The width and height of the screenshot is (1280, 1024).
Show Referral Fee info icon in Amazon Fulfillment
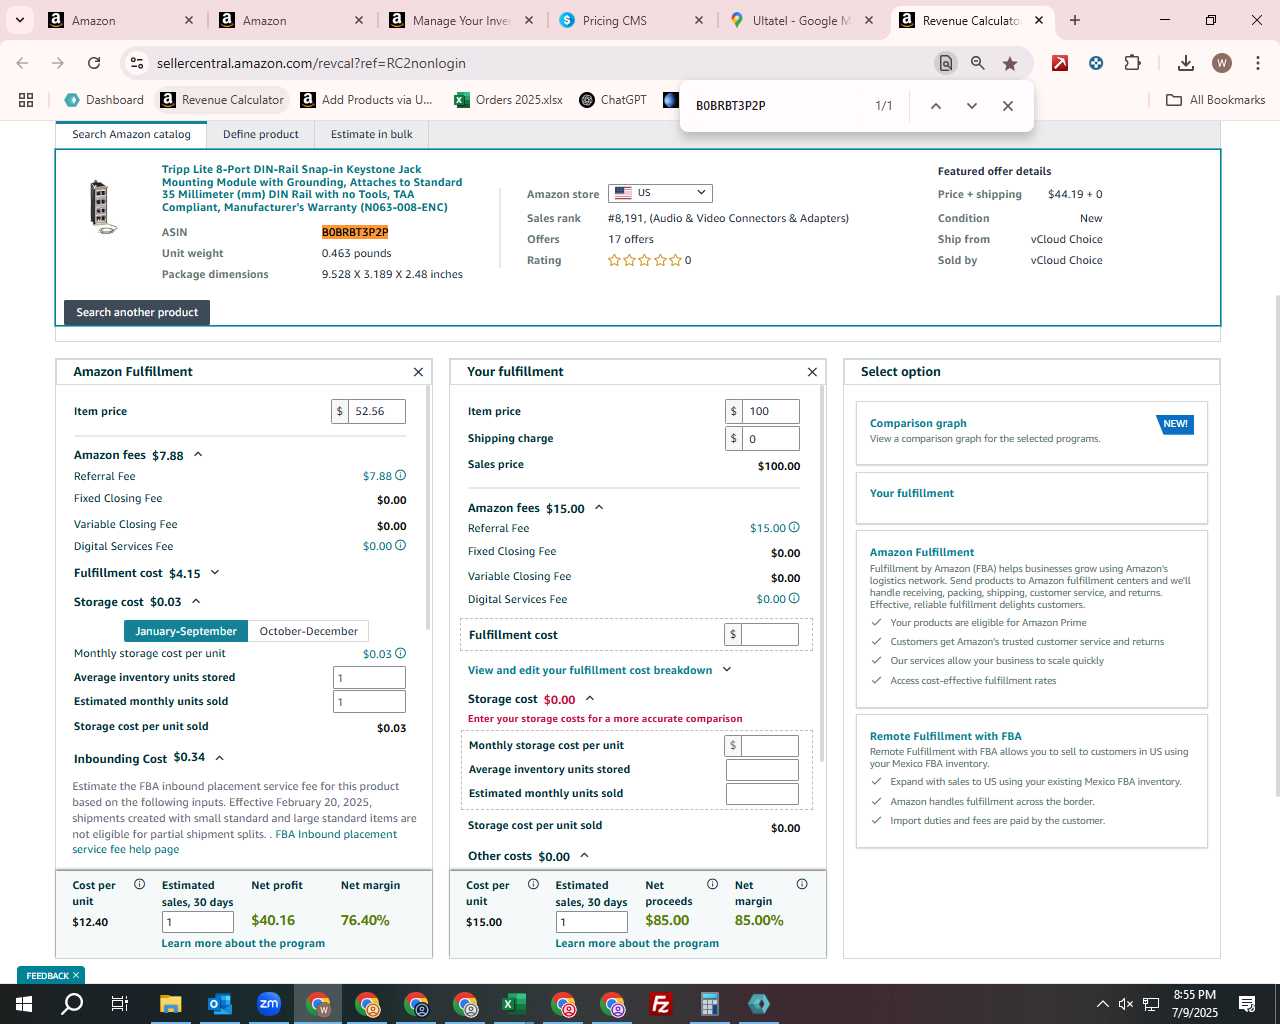[x=400, y=476]
